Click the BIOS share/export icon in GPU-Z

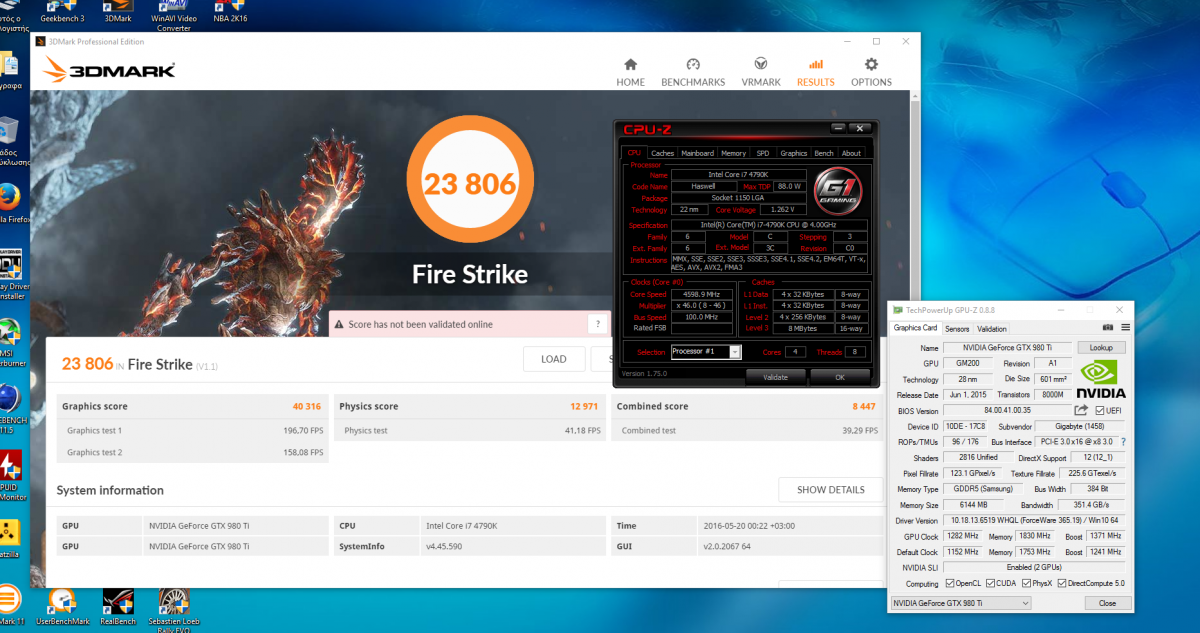(x=1081, y=410)
